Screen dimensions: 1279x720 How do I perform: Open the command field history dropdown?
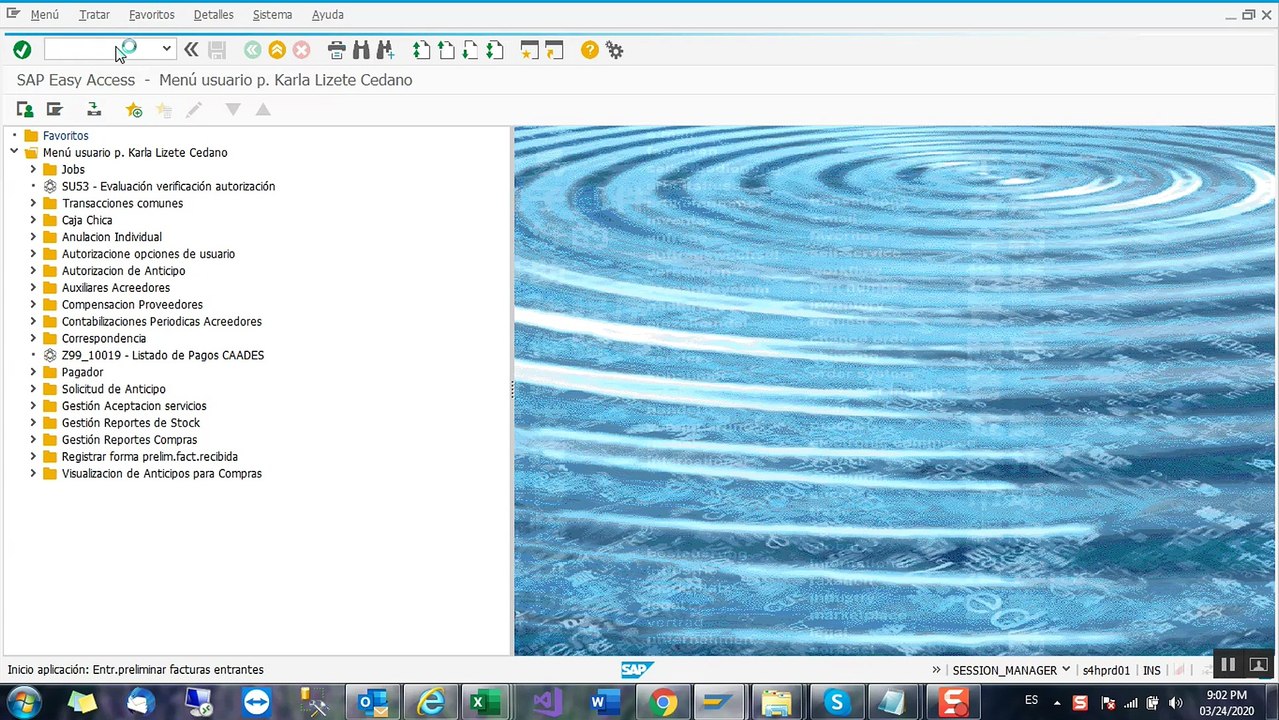[167, 49]
